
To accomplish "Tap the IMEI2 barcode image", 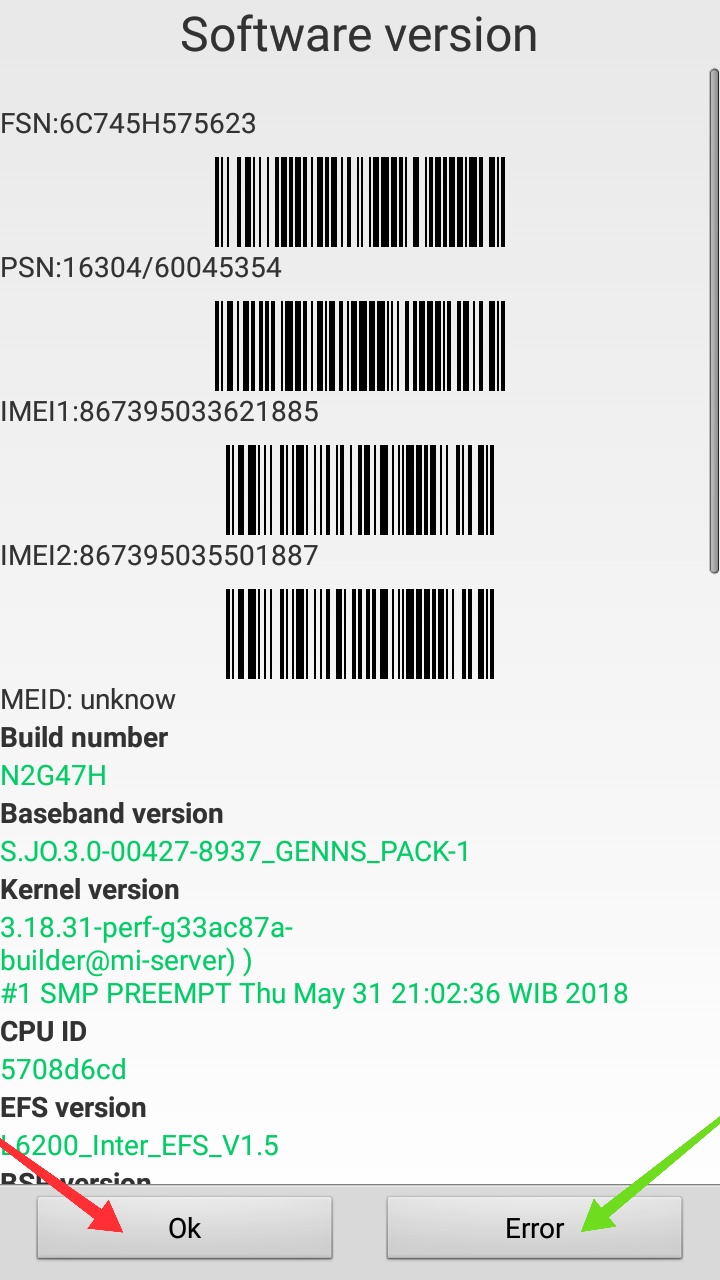I will pos(360,634).
